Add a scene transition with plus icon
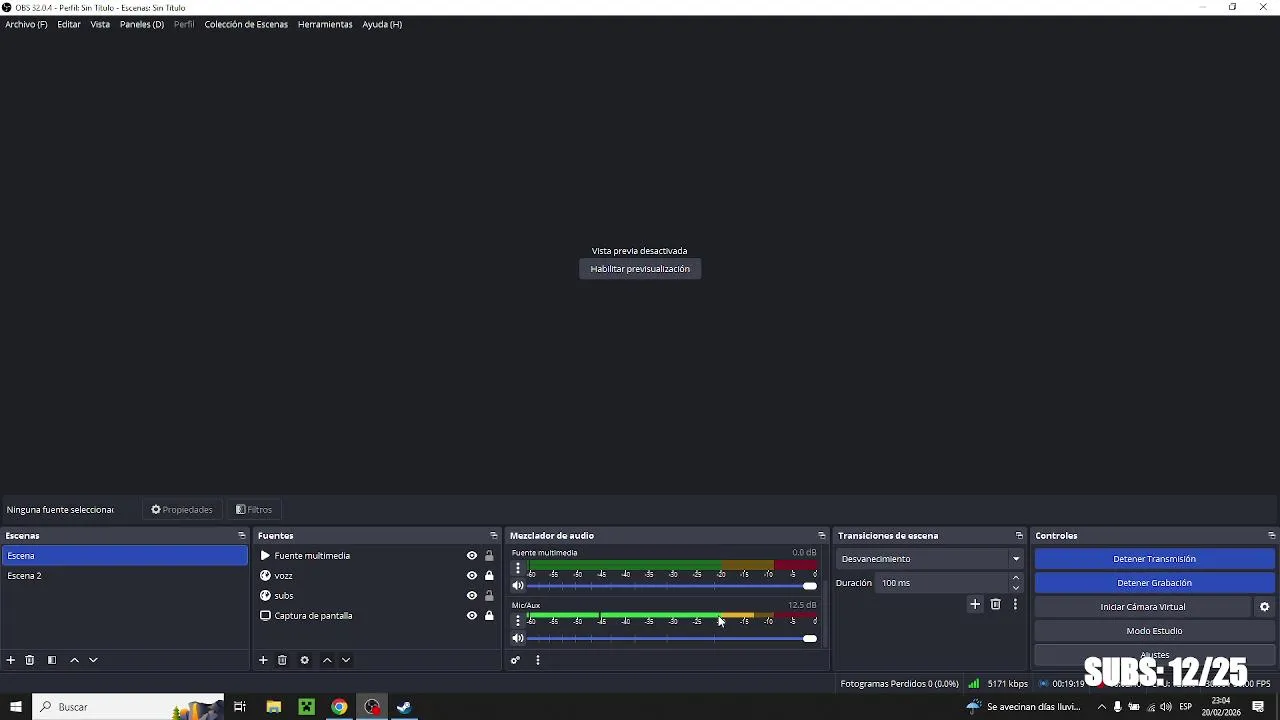 (975, 604)
